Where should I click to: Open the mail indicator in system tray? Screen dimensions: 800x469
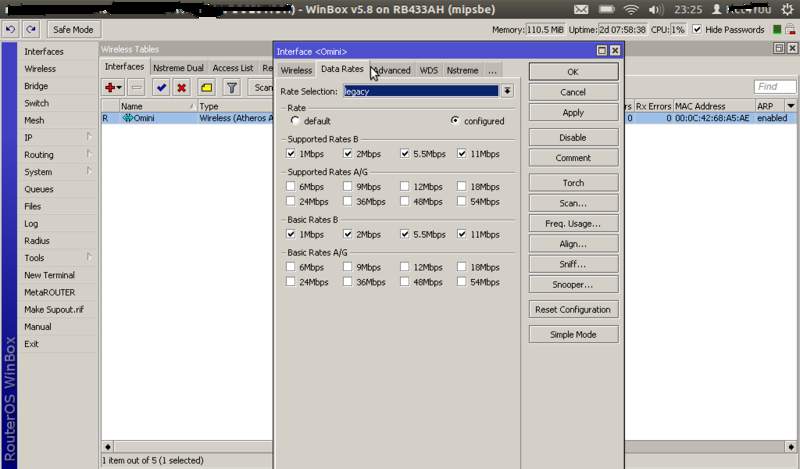tap(581, 10)
